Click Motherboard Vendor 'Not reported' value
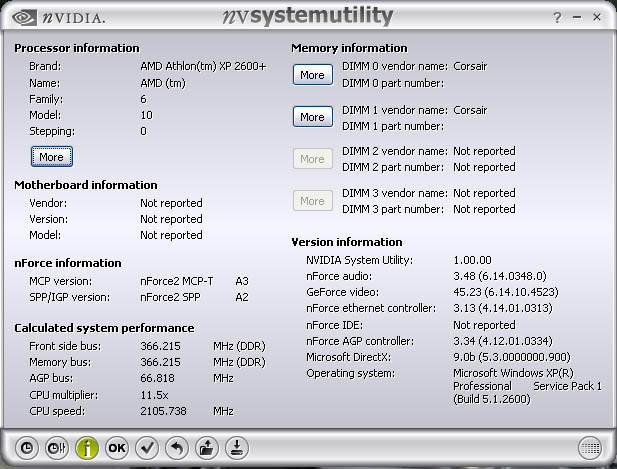The width and height of the screenshot is (617, 469). pos(171,203)
